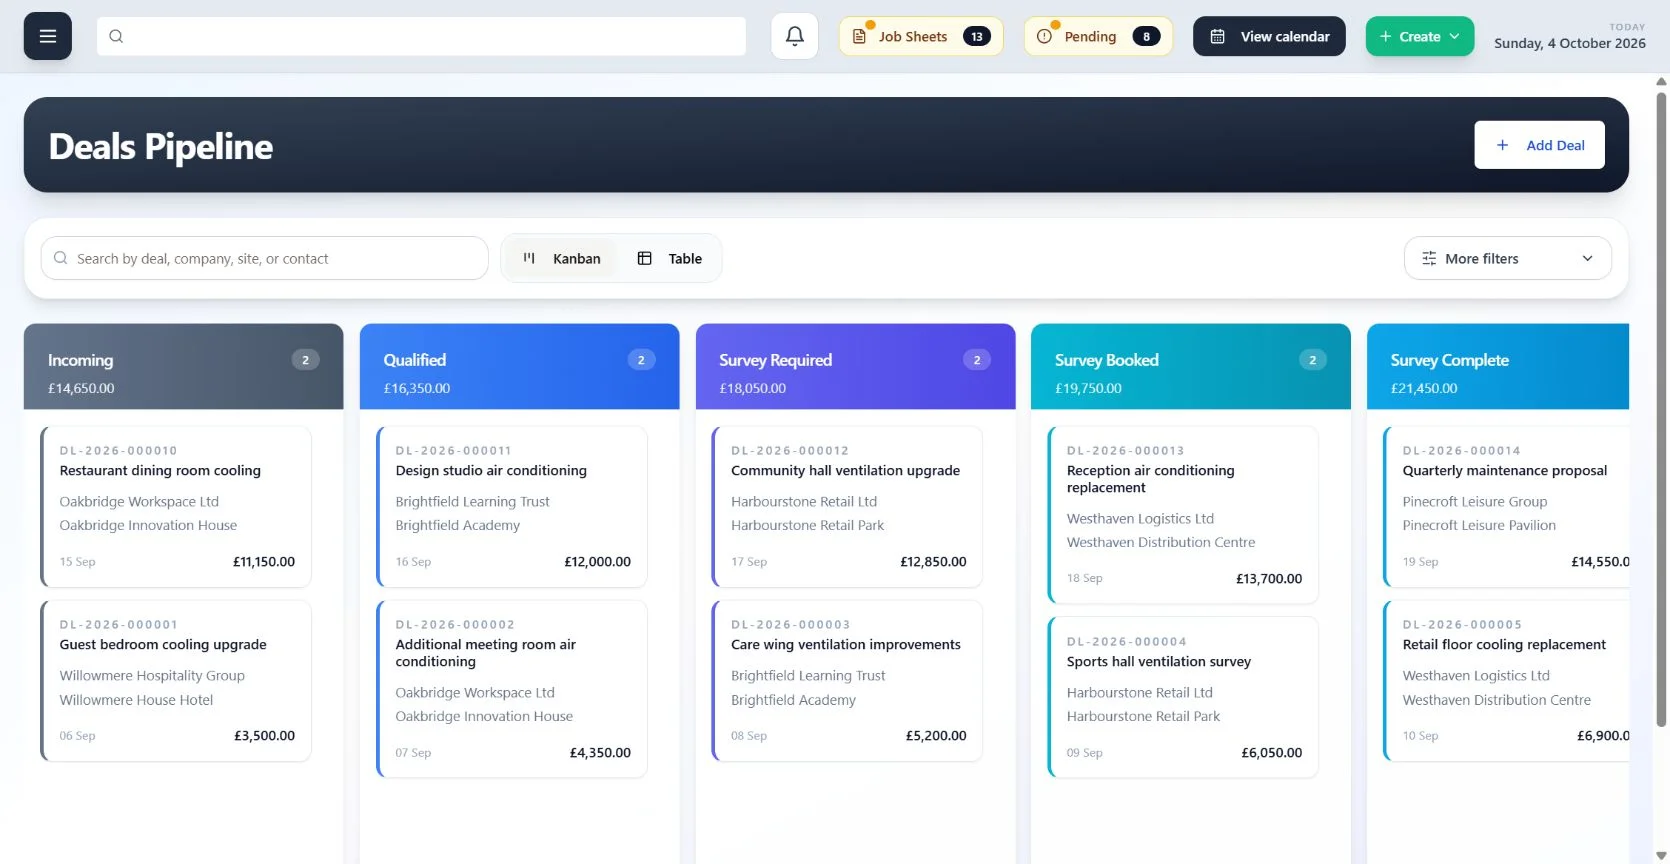This screenshot has height=864, width=1670.
Task: Click the date Sunday, 4 October 2026
Action: [x=1570, y=43]
